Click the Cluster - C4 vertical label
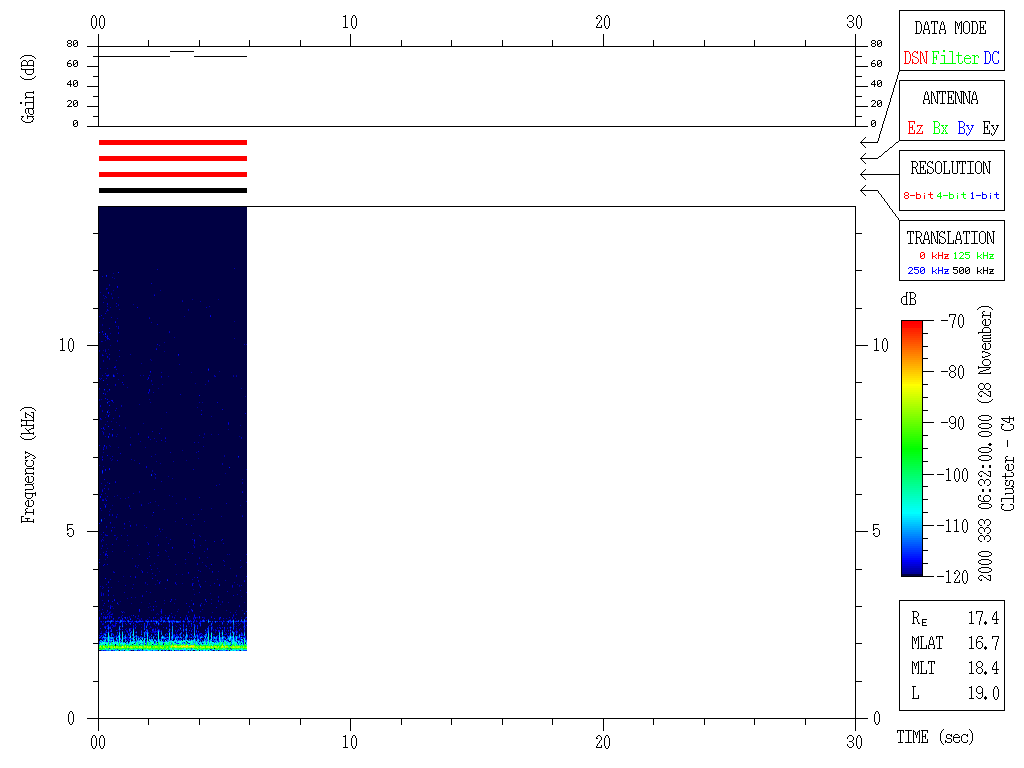This screenshot has width=1024, height=768. click(1008, 464)
